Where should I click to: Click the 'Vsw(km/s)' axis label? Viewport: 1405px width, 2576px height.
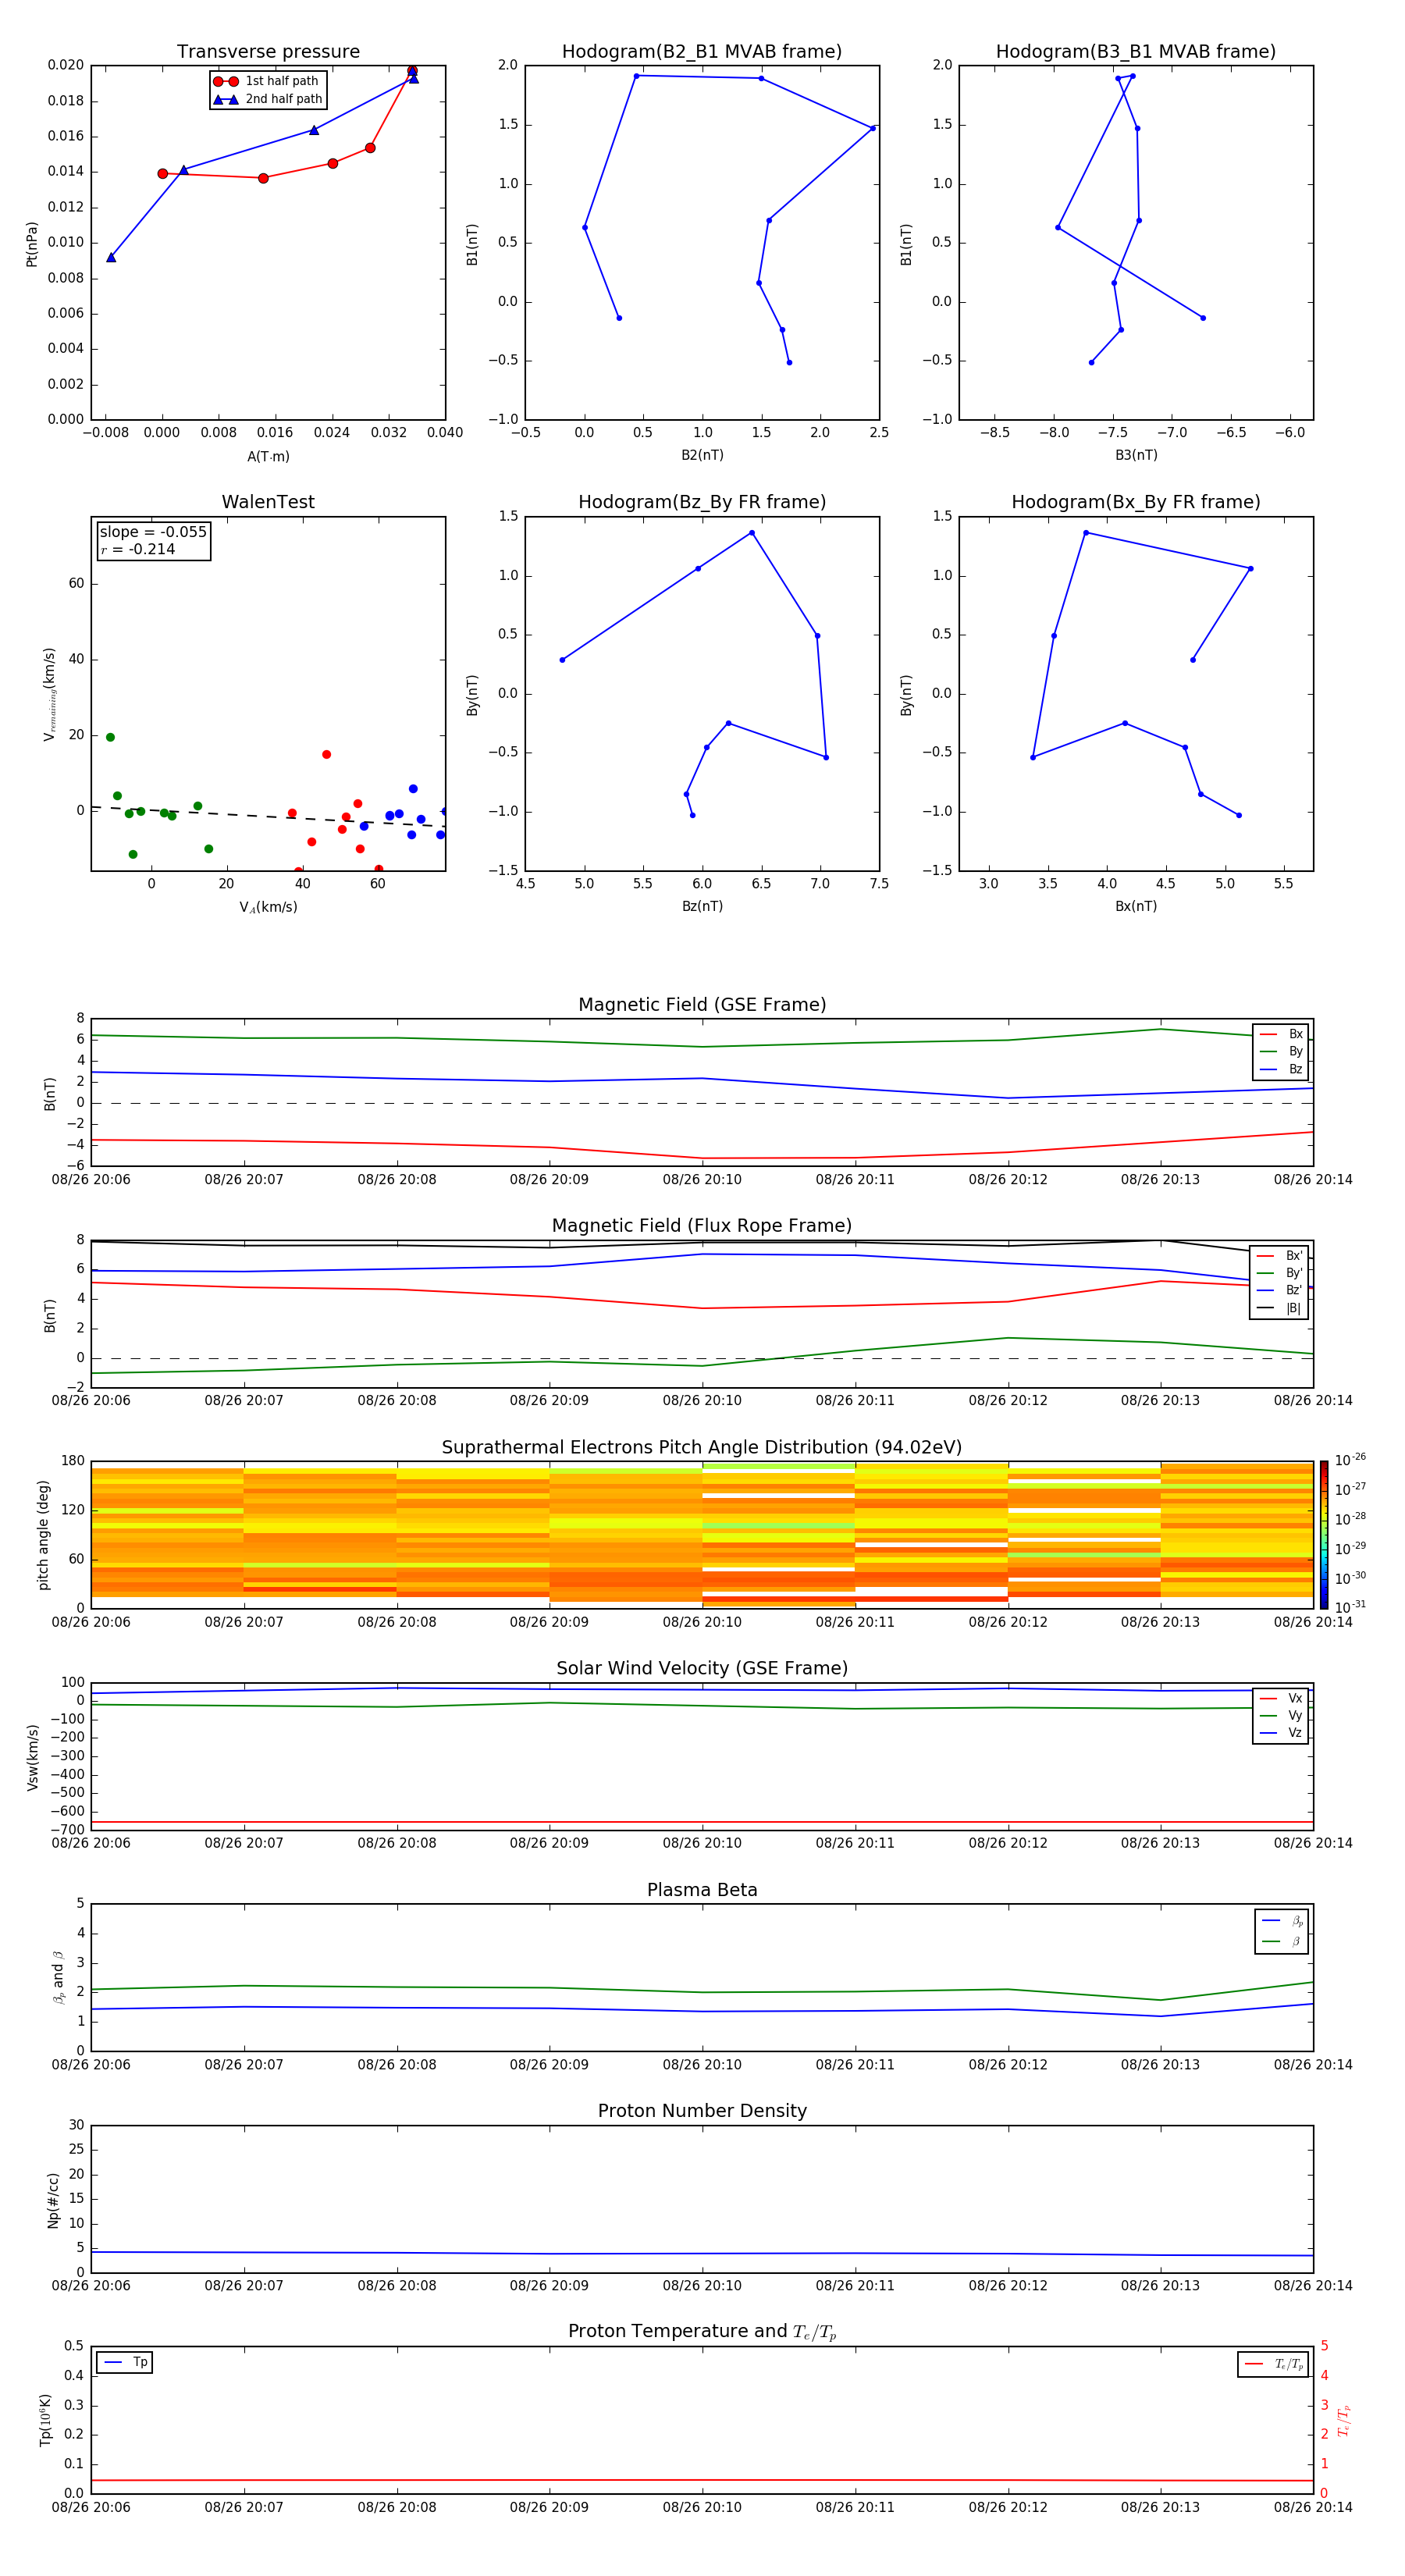[33, 1757]
